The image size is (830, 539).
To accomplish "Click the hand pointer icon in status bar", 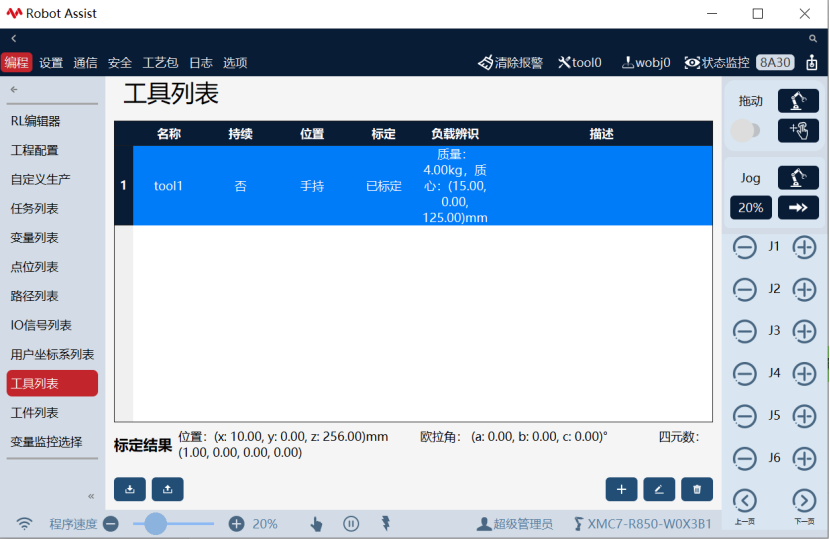I will coord(316,524).
